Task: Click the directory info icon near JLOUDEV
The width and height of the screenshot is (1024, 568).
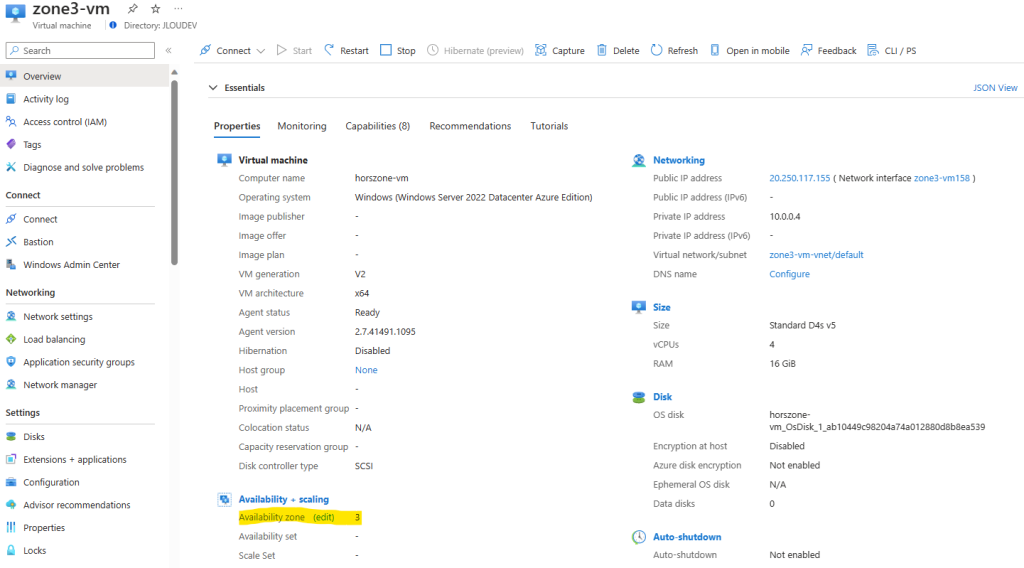Action: tap(113, 25)
